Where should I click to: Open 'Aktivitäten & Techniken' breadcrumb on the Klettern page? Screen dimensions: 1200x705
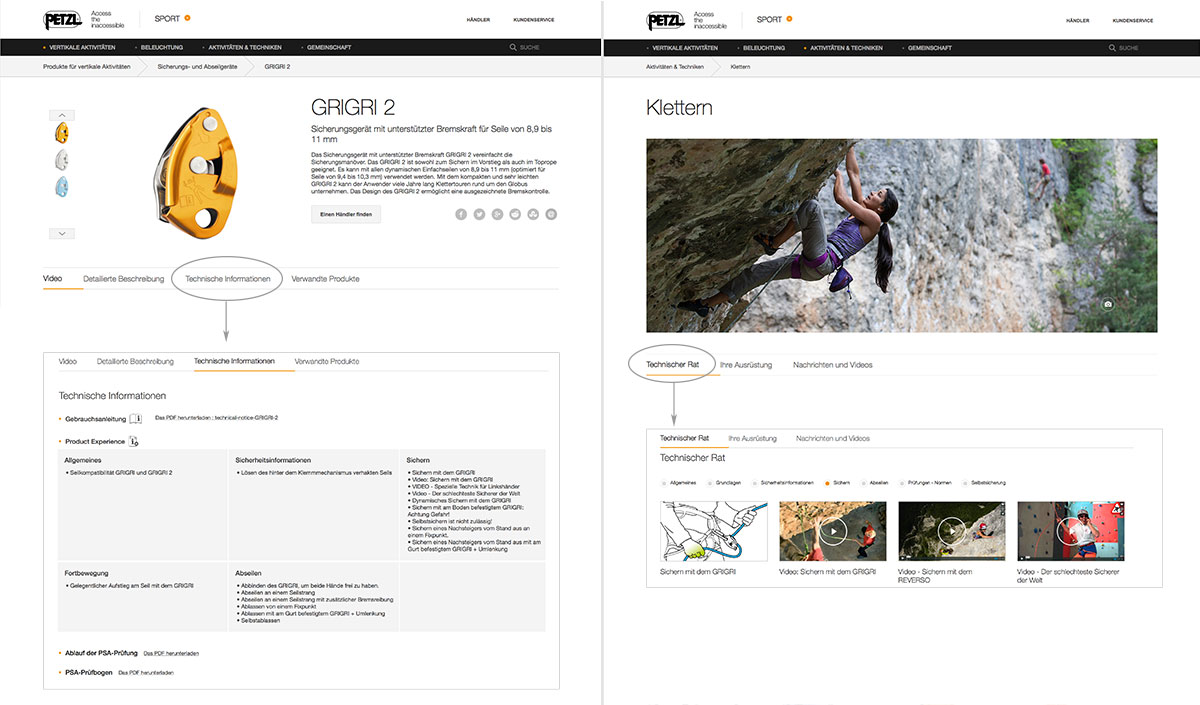pyautogui.click(x=675, y=66)
